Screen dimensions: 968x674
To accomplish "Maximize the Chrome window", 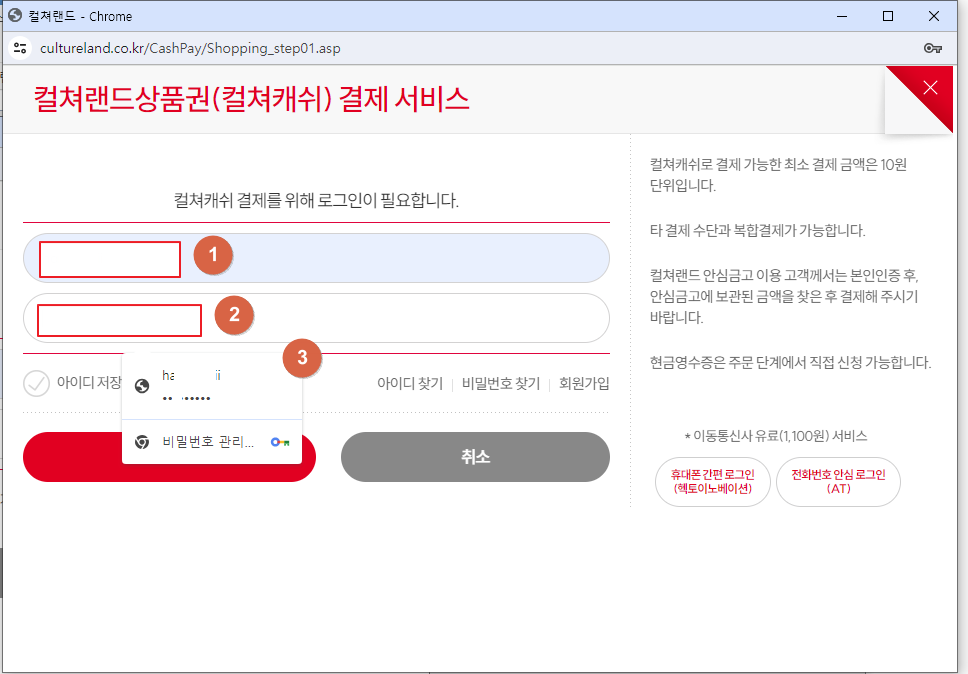I will (888, 16).
